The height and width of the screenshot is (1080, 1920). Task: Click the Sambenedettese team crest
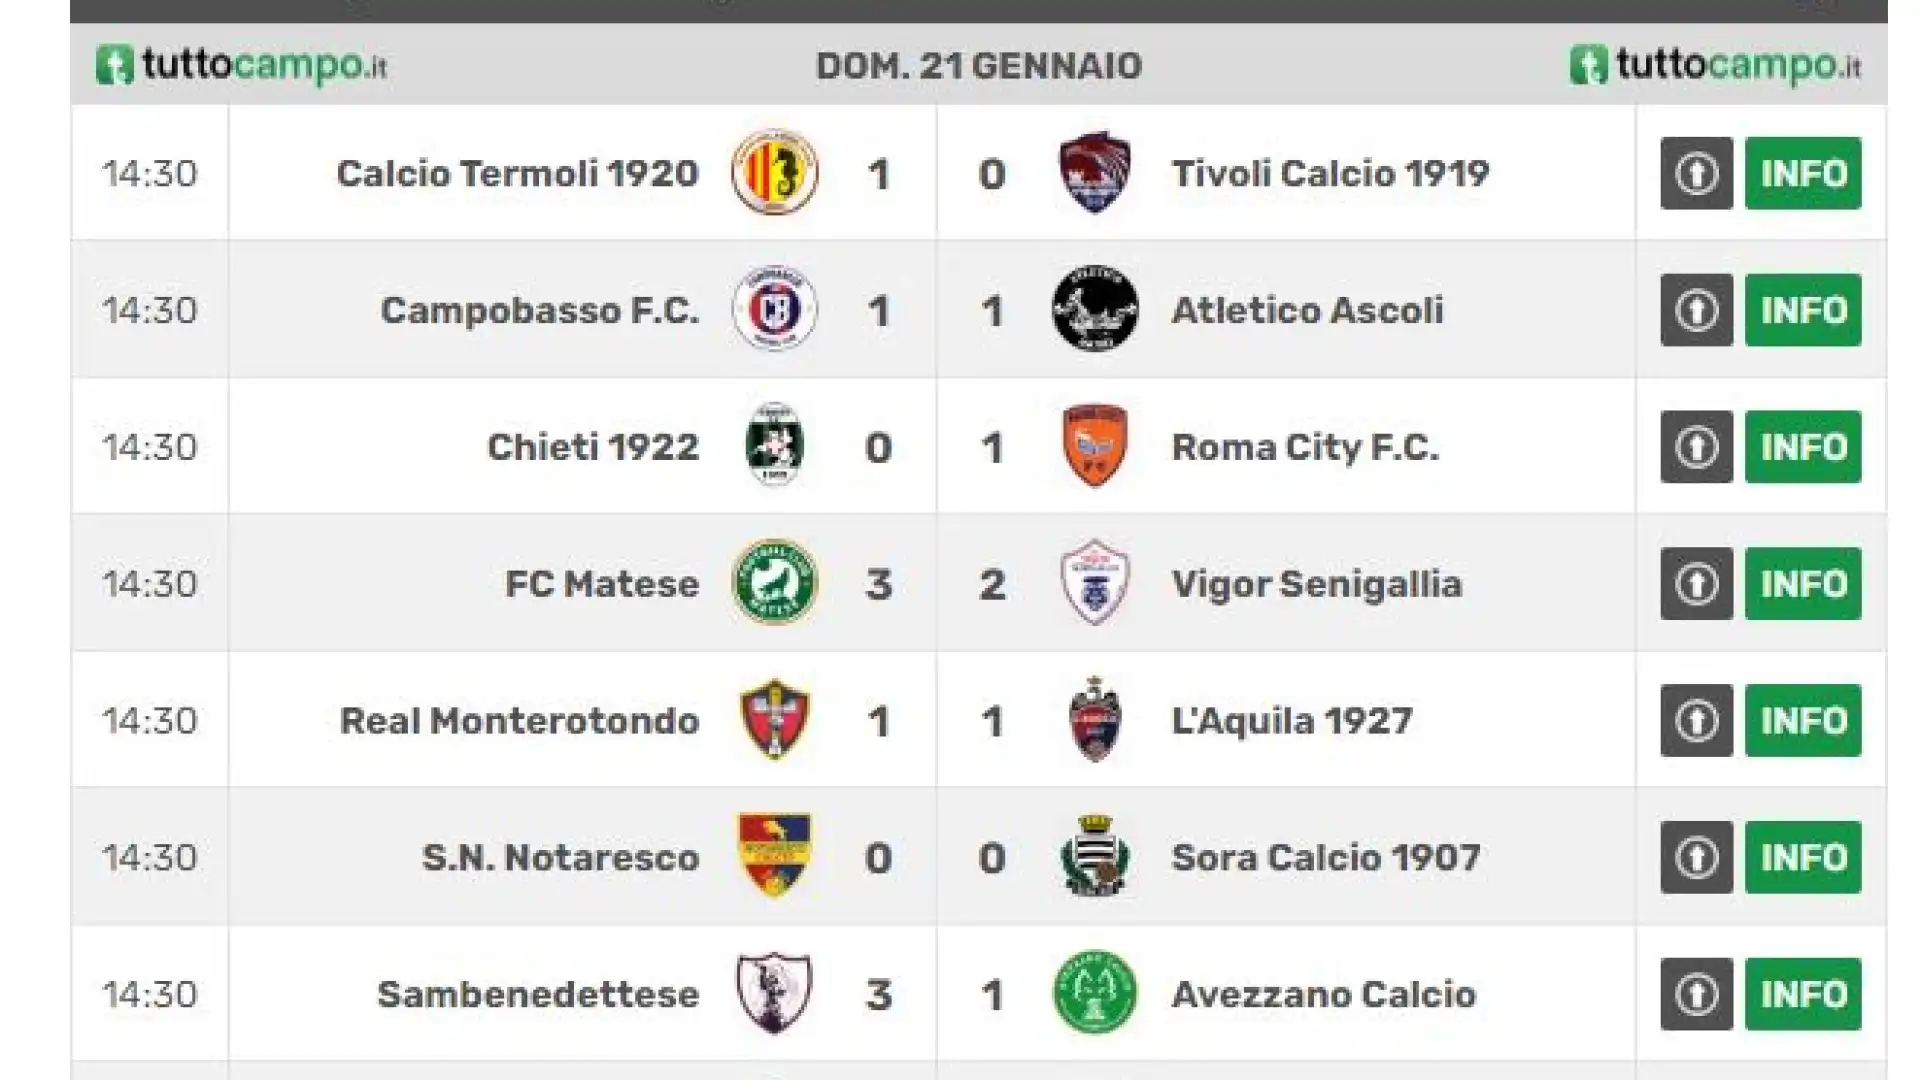pos(774,993)
